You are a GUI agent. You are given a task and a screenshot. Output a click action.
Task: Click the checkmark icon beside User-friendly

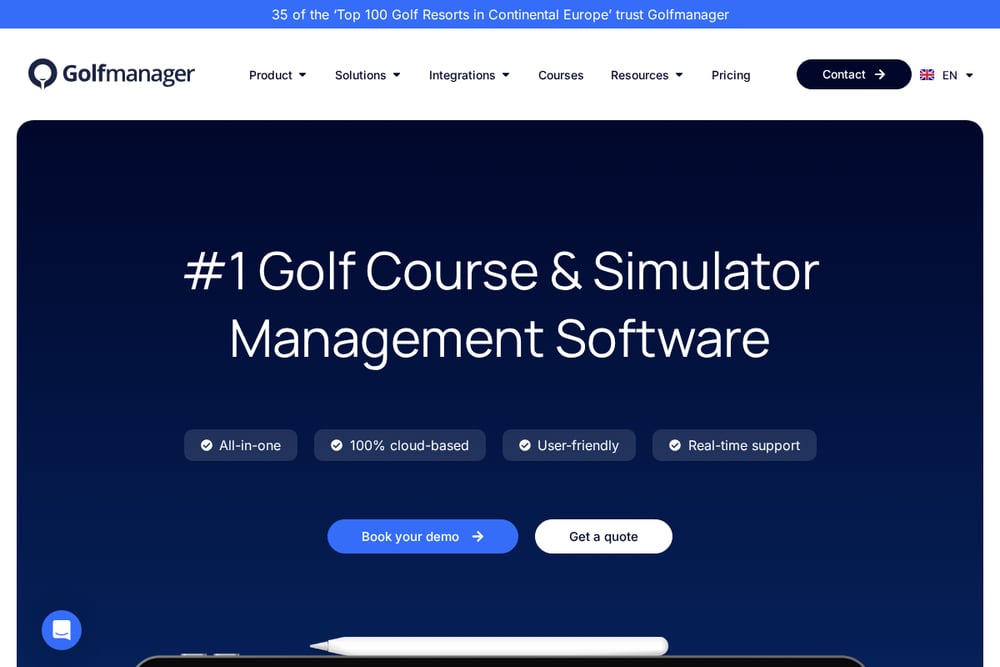pyautogui.click(x=524, y=445)
